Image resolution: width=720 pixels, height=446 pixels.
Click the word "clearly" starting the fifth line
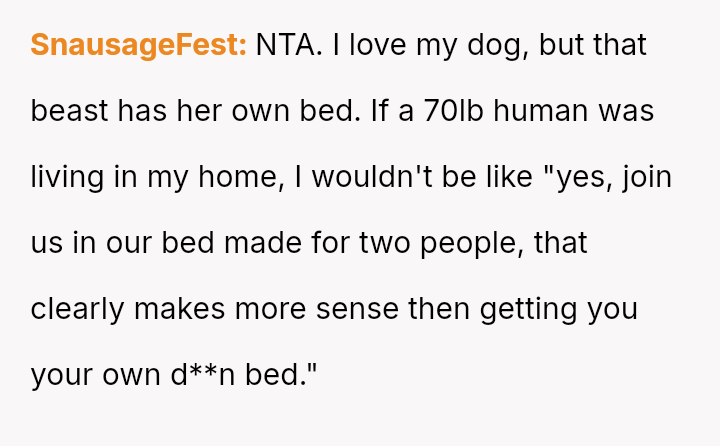(78, 309)
